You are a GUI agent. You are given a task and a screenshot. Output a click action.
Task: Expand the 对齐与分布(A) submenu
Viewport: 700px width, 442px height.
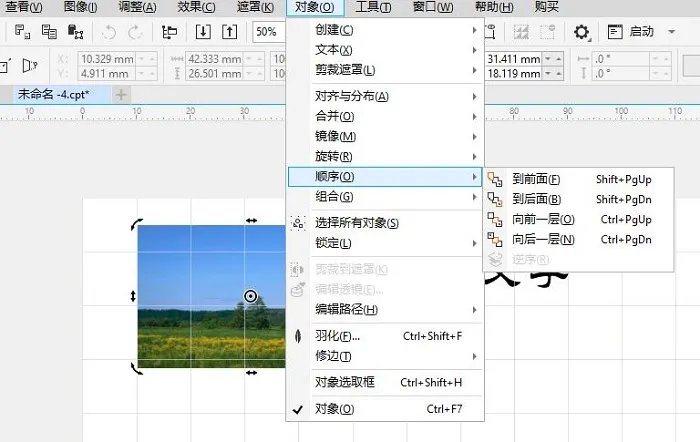click(385, 96)
